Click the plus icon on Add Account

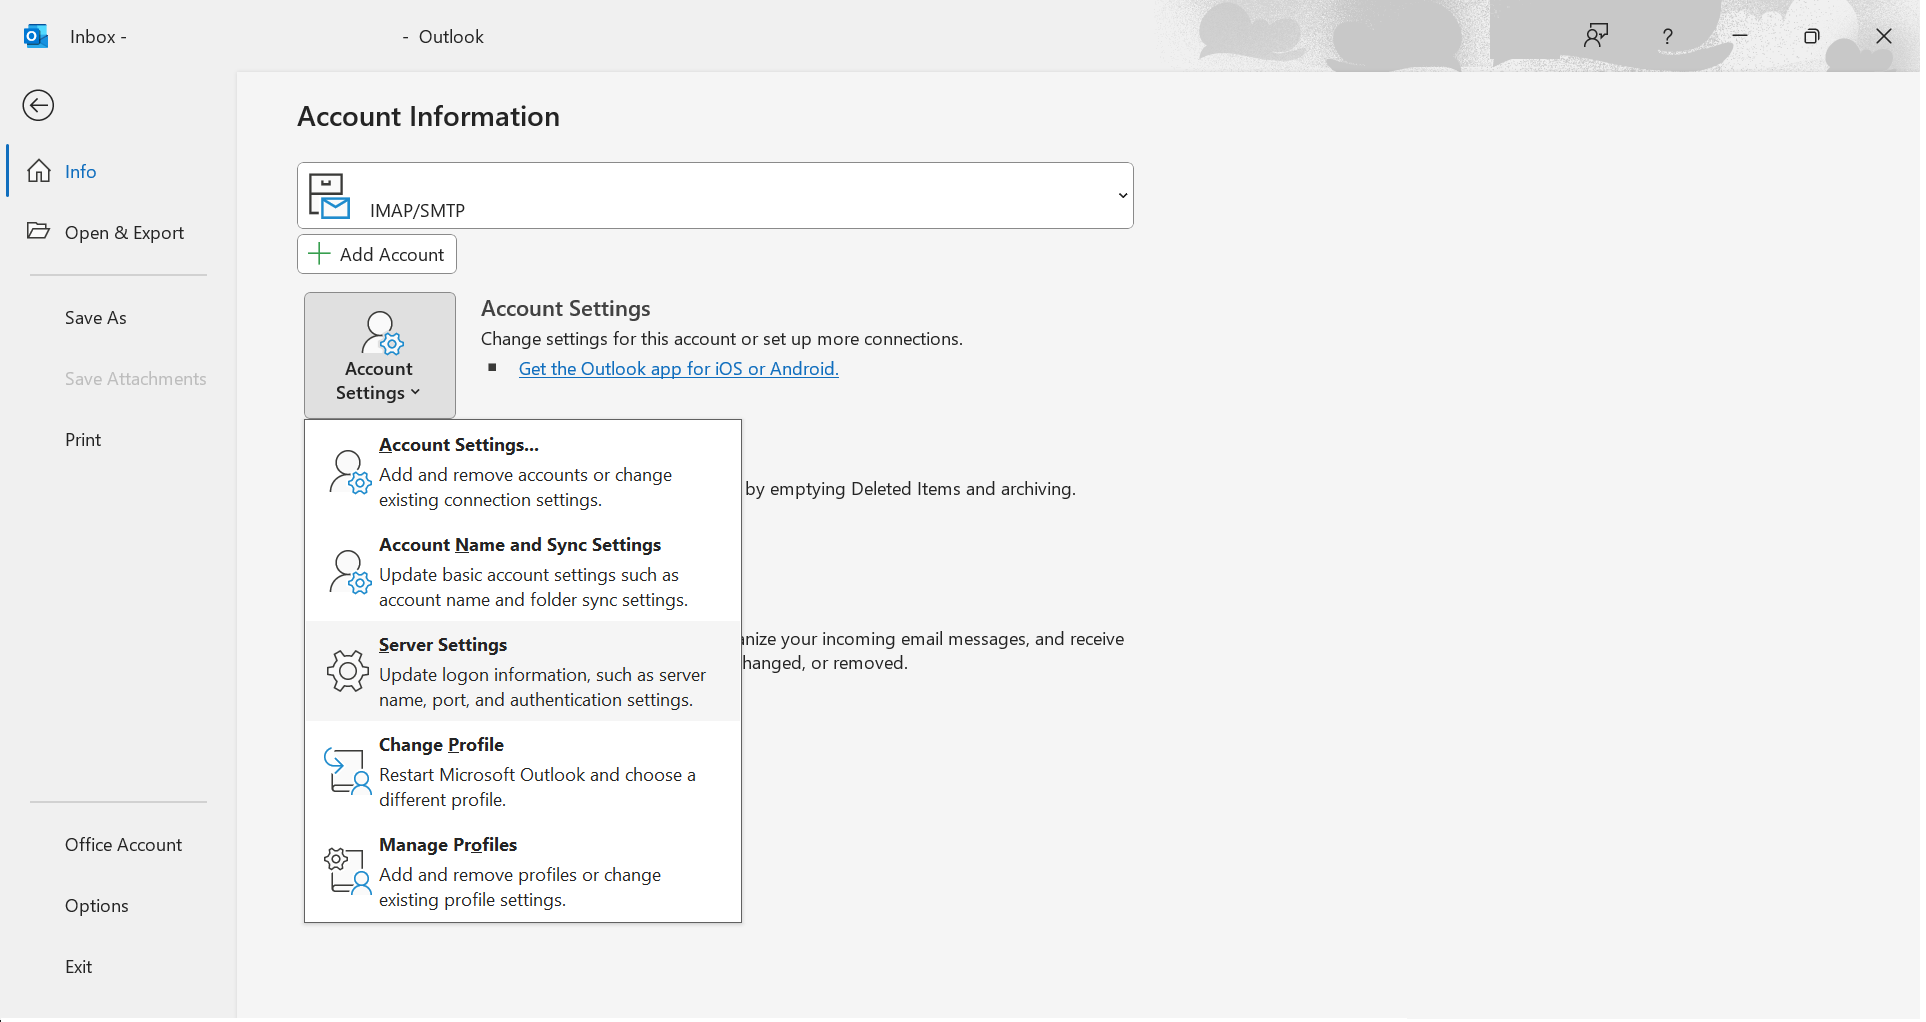319,254
